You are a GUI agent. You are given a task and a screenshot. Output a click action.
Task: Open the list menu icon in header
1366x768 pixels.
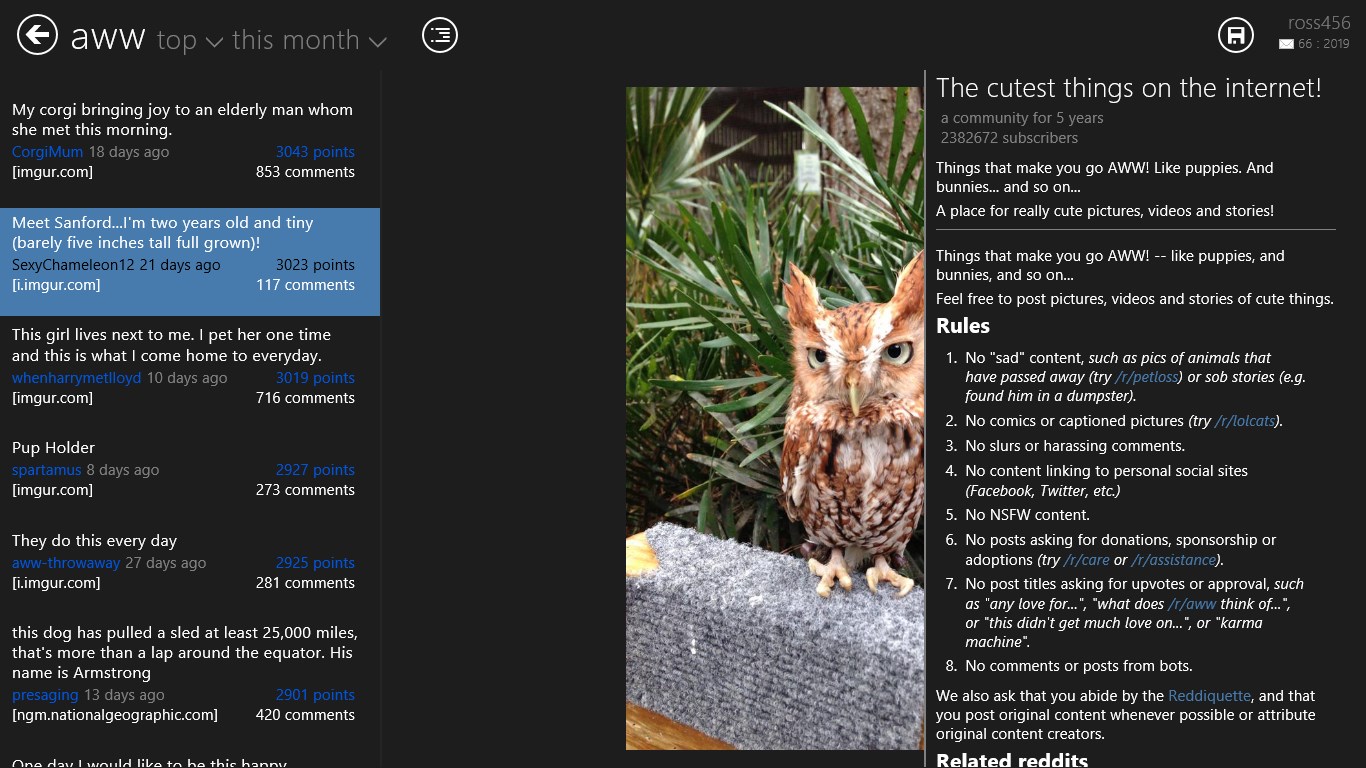pyautogui.click(x=440, y=35)
